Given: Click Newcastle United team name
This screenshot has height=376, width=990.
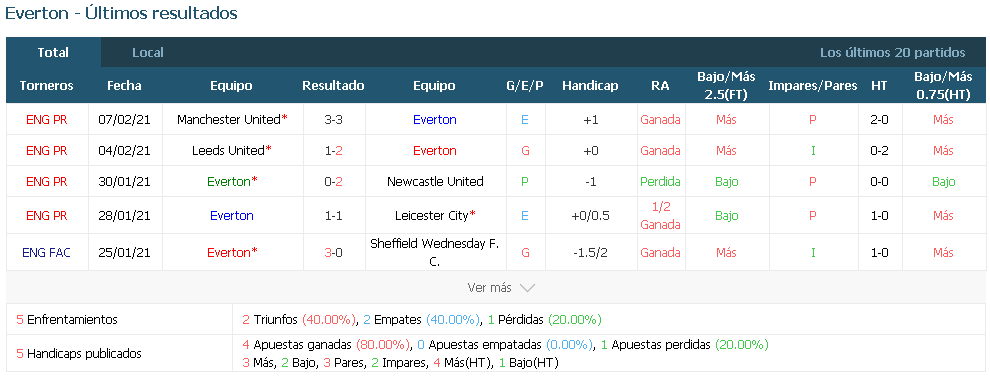Looking at the screenshot, I should tap(435, 182).
